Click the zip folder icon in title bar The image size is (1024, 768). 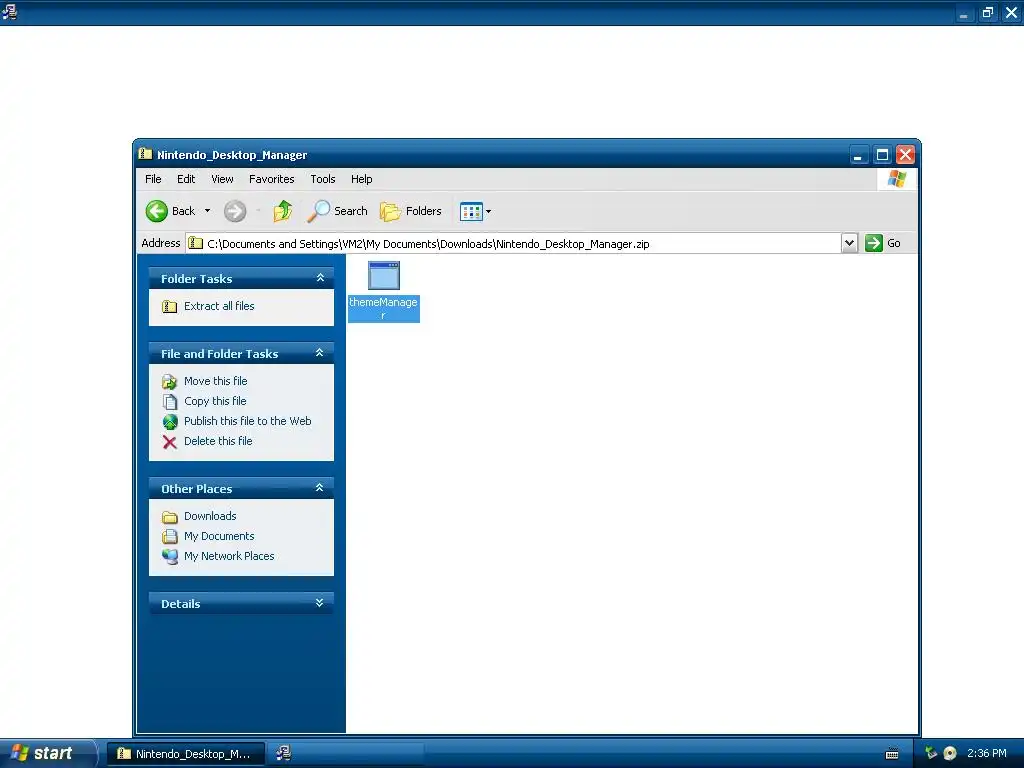pos(146,154)
